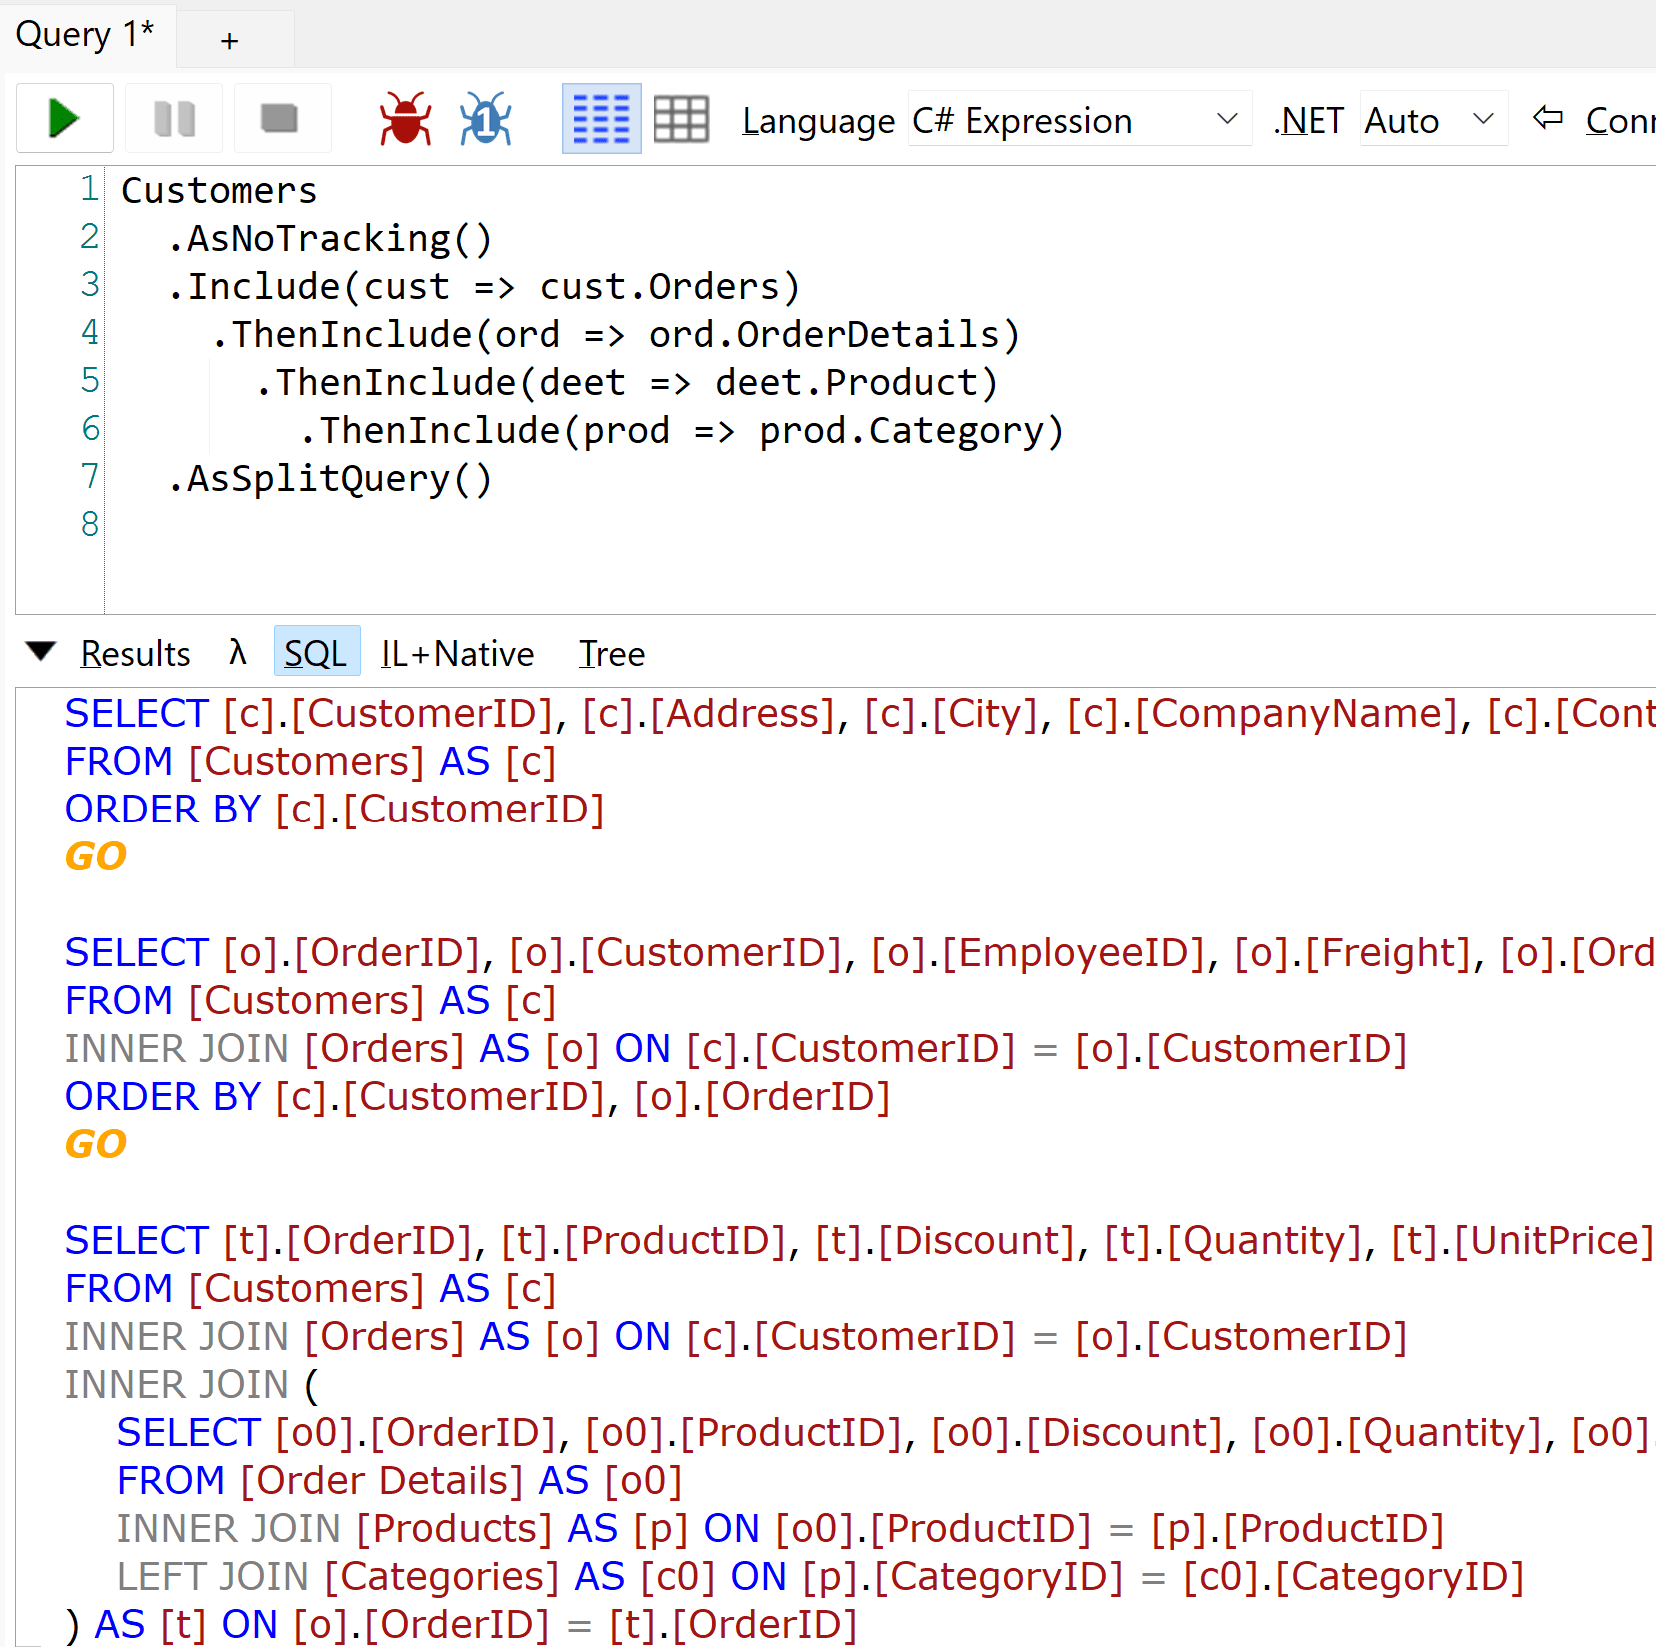Viewport: 1656px width, 1647px height.
Task: Click SELECT [t].[OrderID] line in SQL
Action: [x=860, y=1241]
